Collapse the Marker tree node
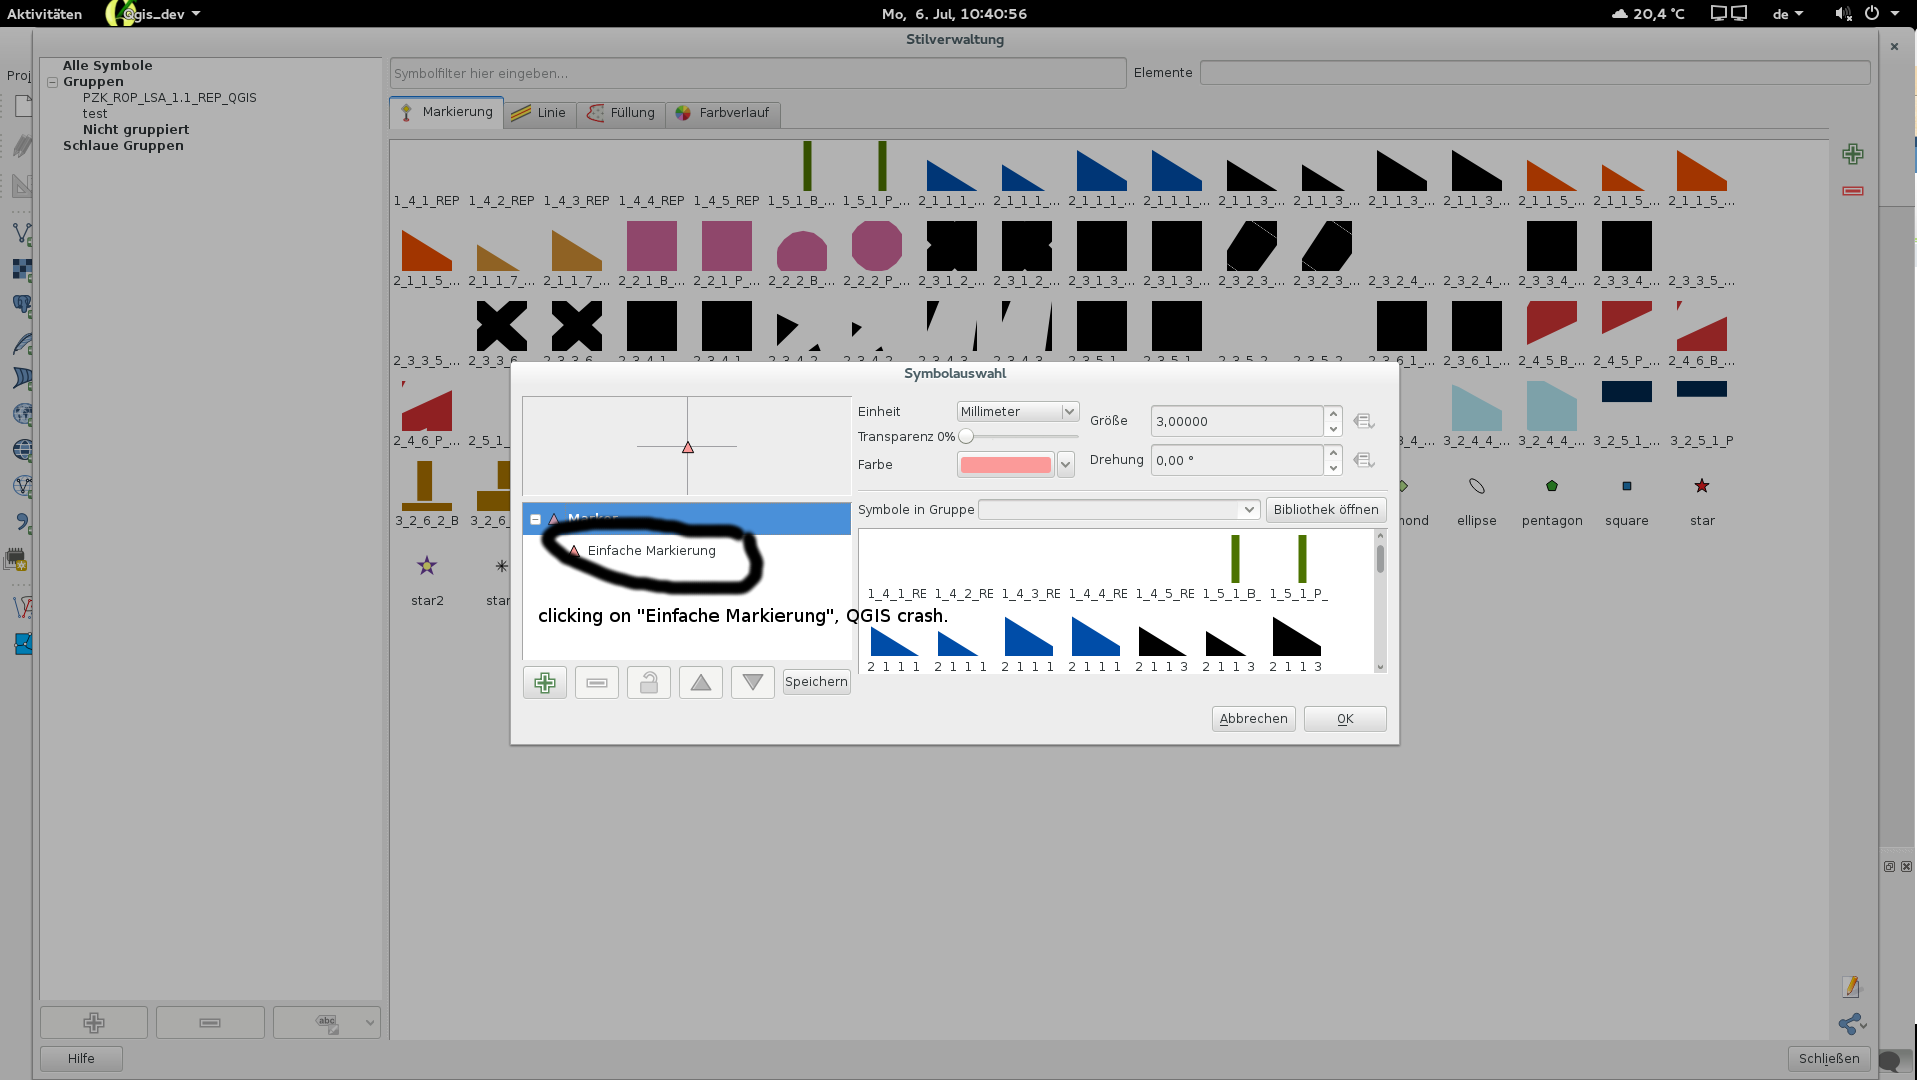 (x=536, y=519)
